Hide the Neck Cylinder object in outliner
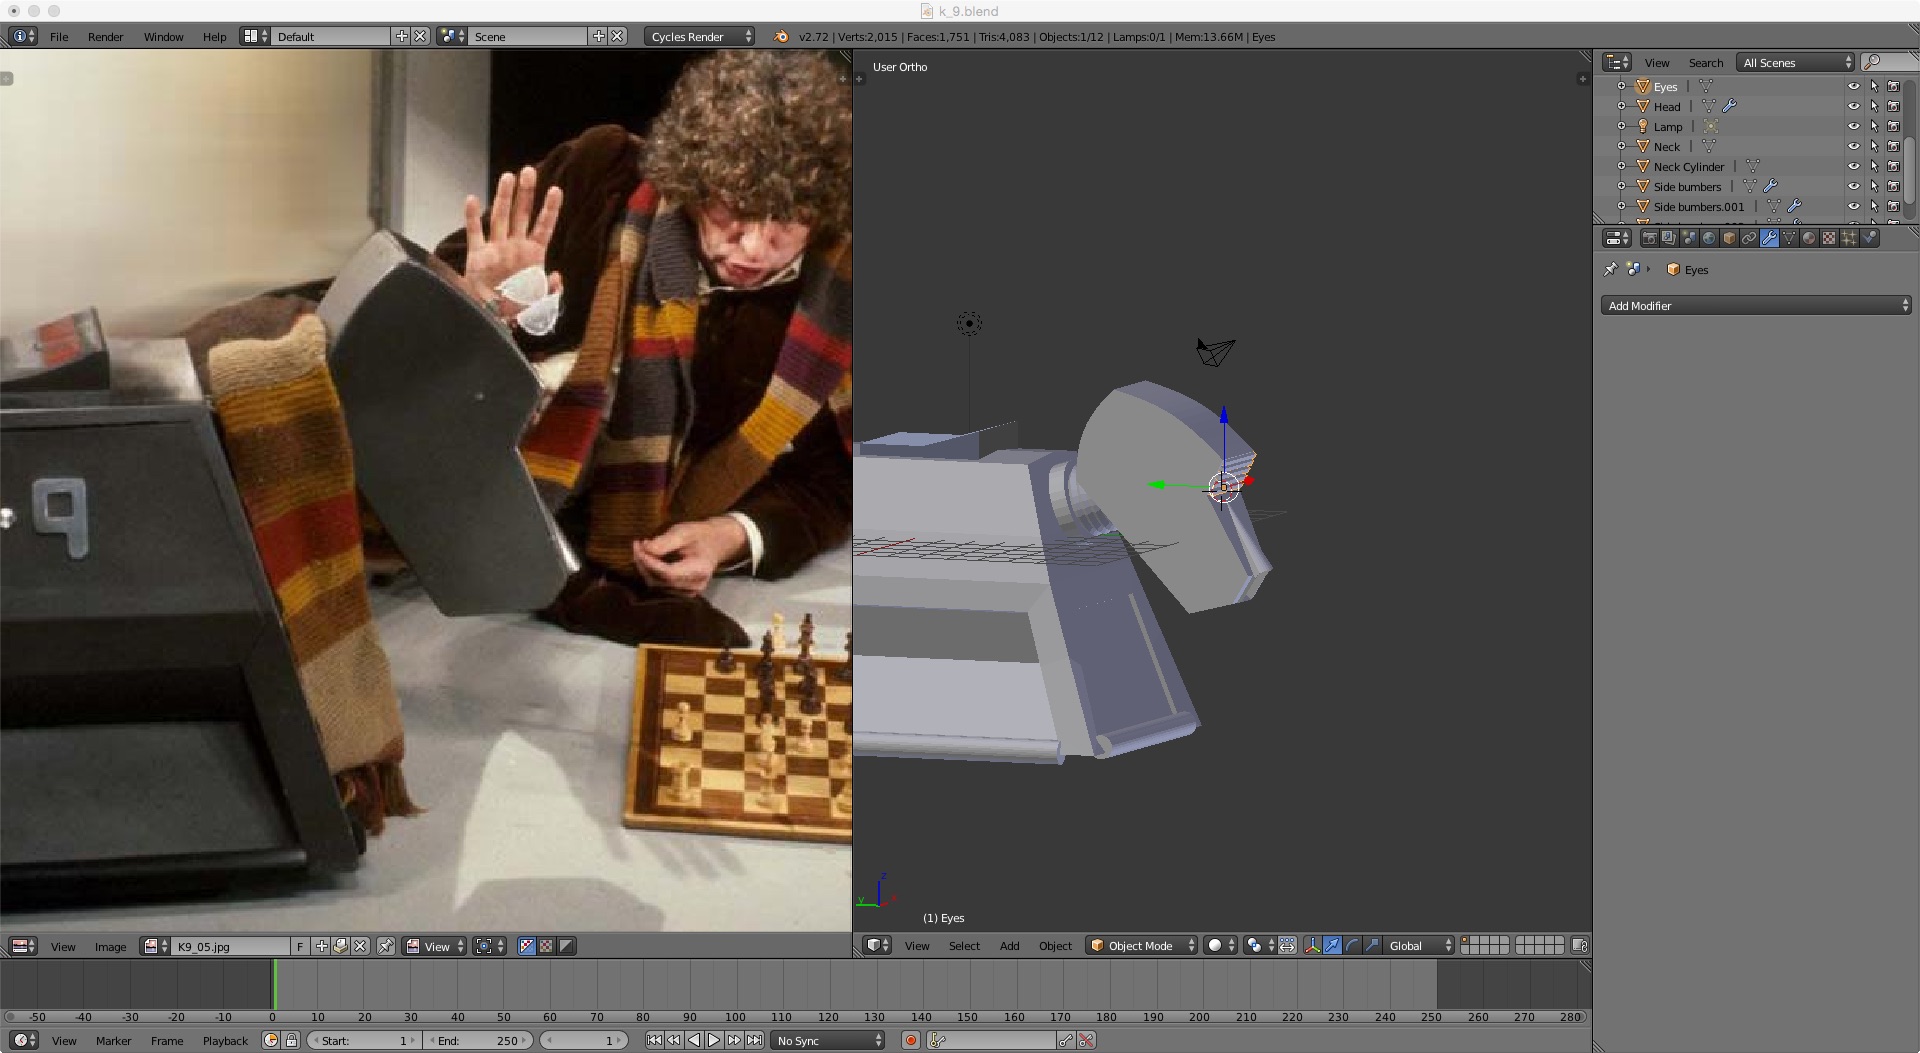The height and width of the screenshot is (1053, 1920). click(x=1853, y=166)
